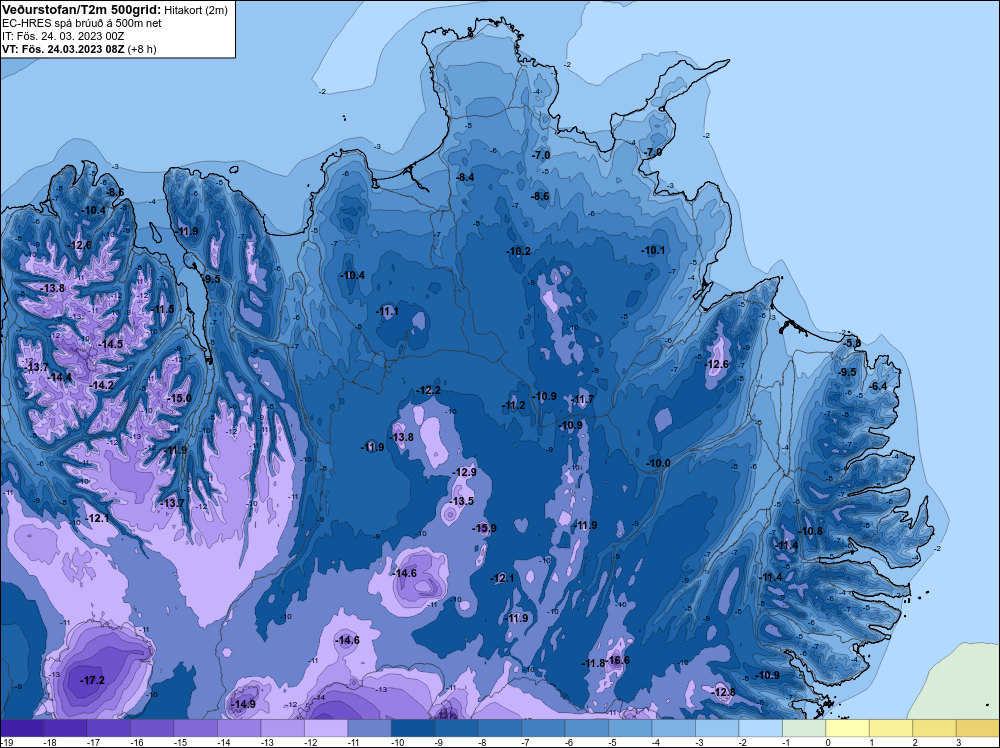
Task: Click the -19 label on the color scale
Action: click(x=6, y=742)
